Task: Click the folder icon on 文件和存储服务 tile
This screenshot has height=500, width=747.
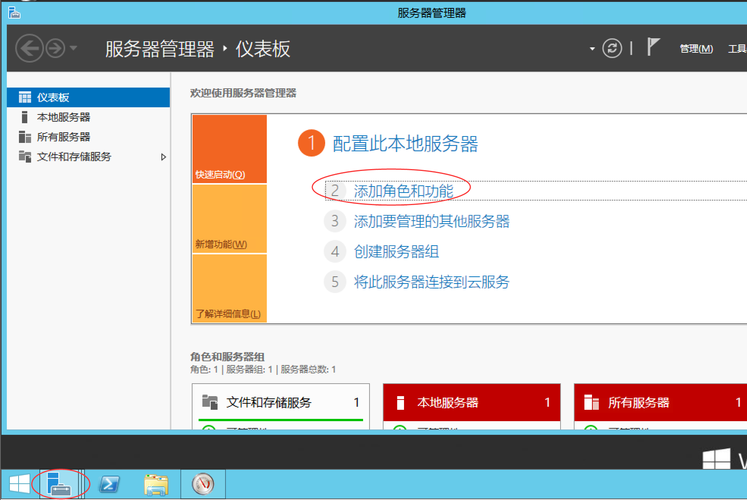Action: click(x=210, y=402)
